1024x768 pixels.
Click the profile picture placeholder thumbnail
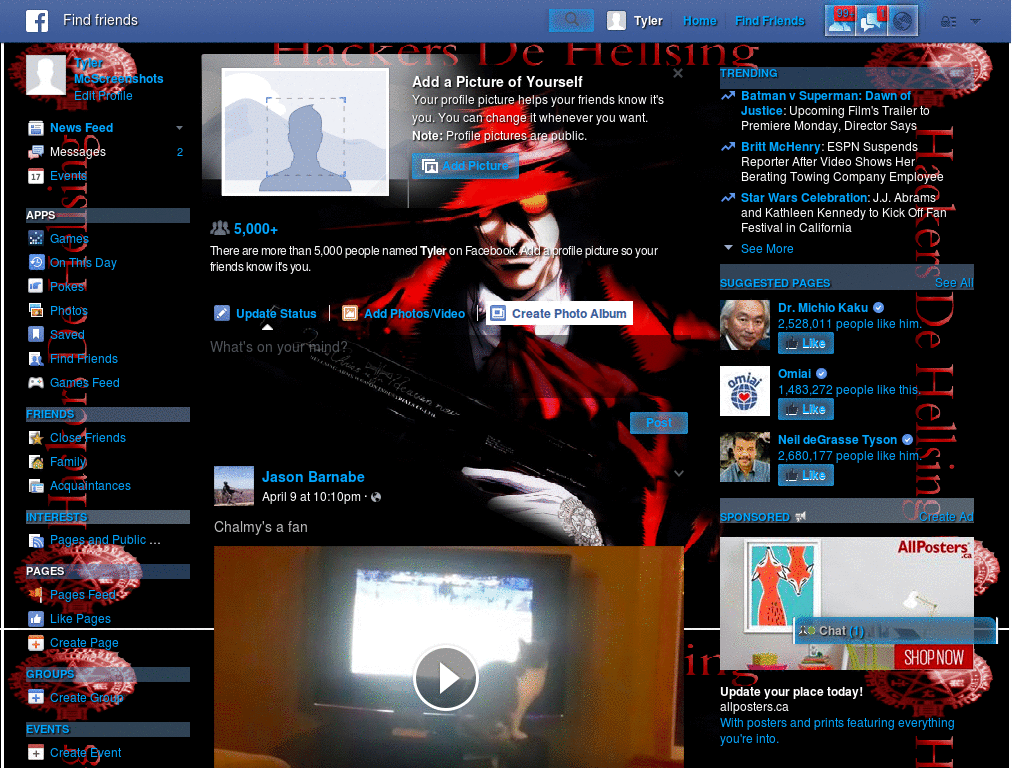(305, 132)
